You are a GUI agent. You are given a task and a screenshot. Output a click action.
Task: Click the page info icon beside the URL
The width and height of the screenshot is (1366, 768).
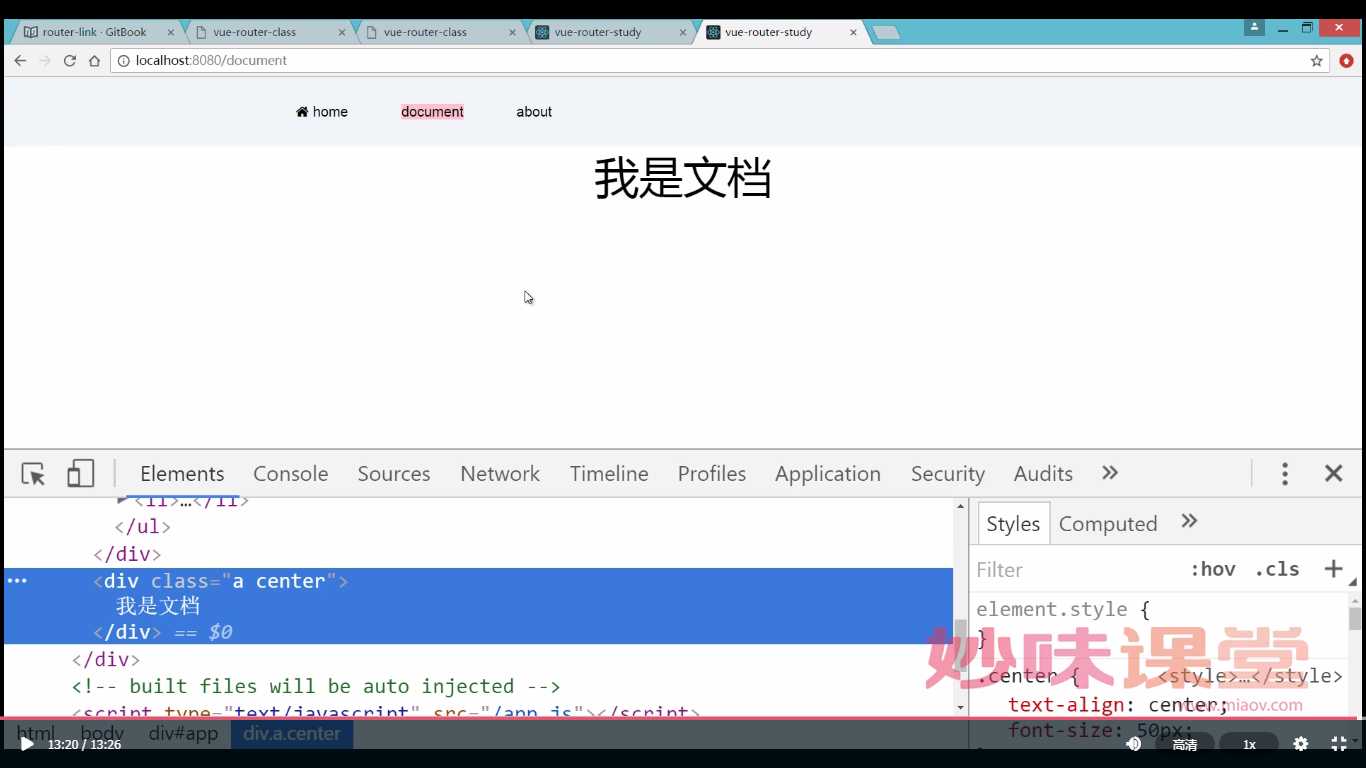[x=124, y=61]
